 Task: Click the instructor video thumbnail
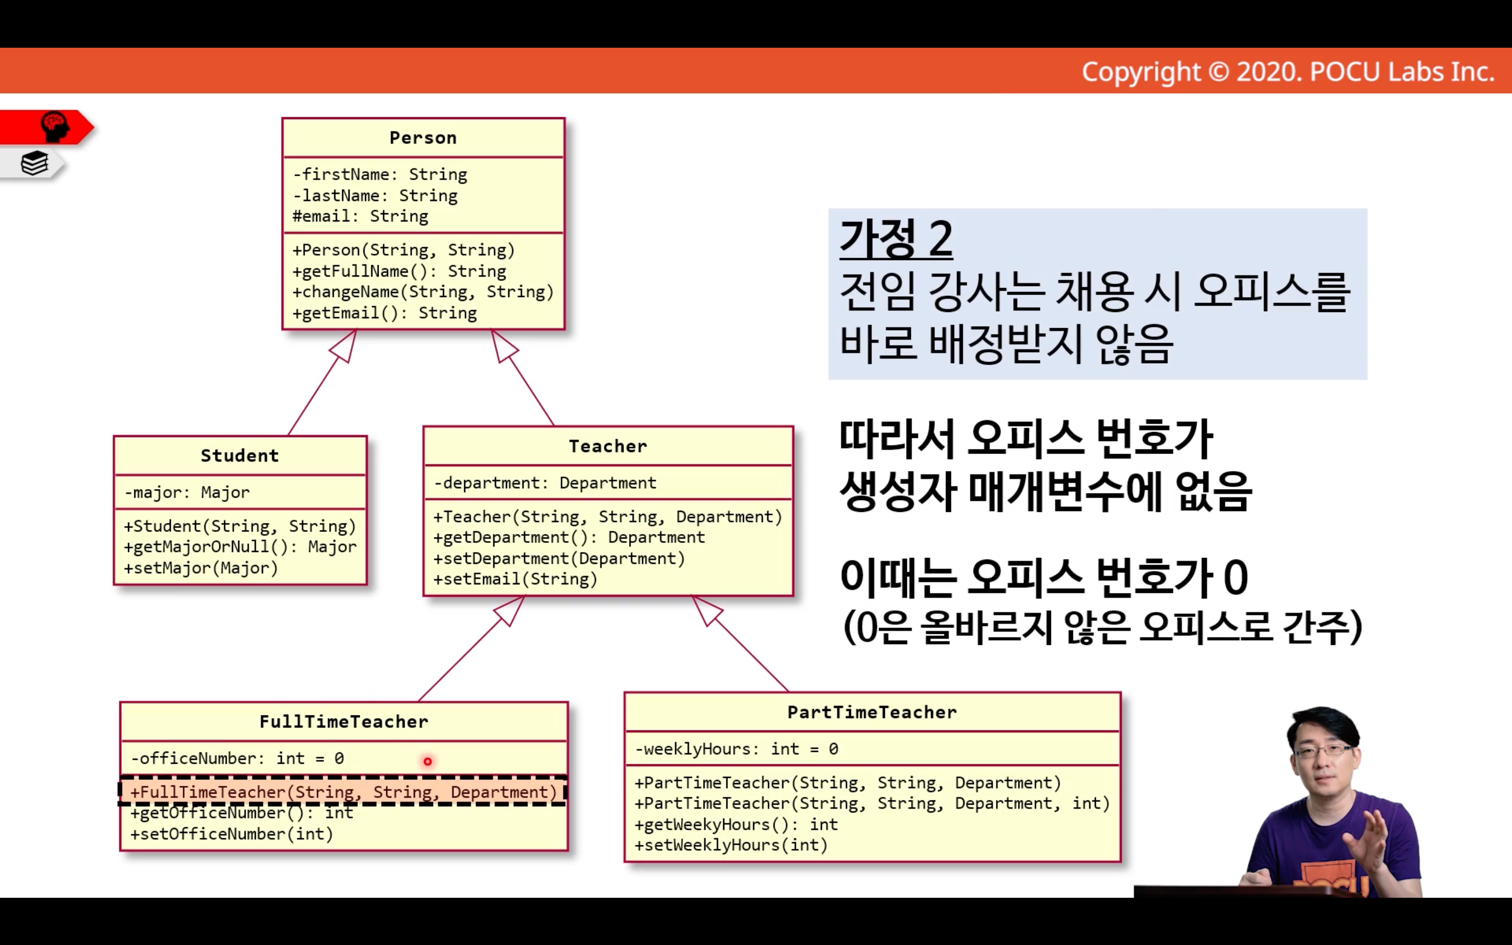(x=1330, y=800)
